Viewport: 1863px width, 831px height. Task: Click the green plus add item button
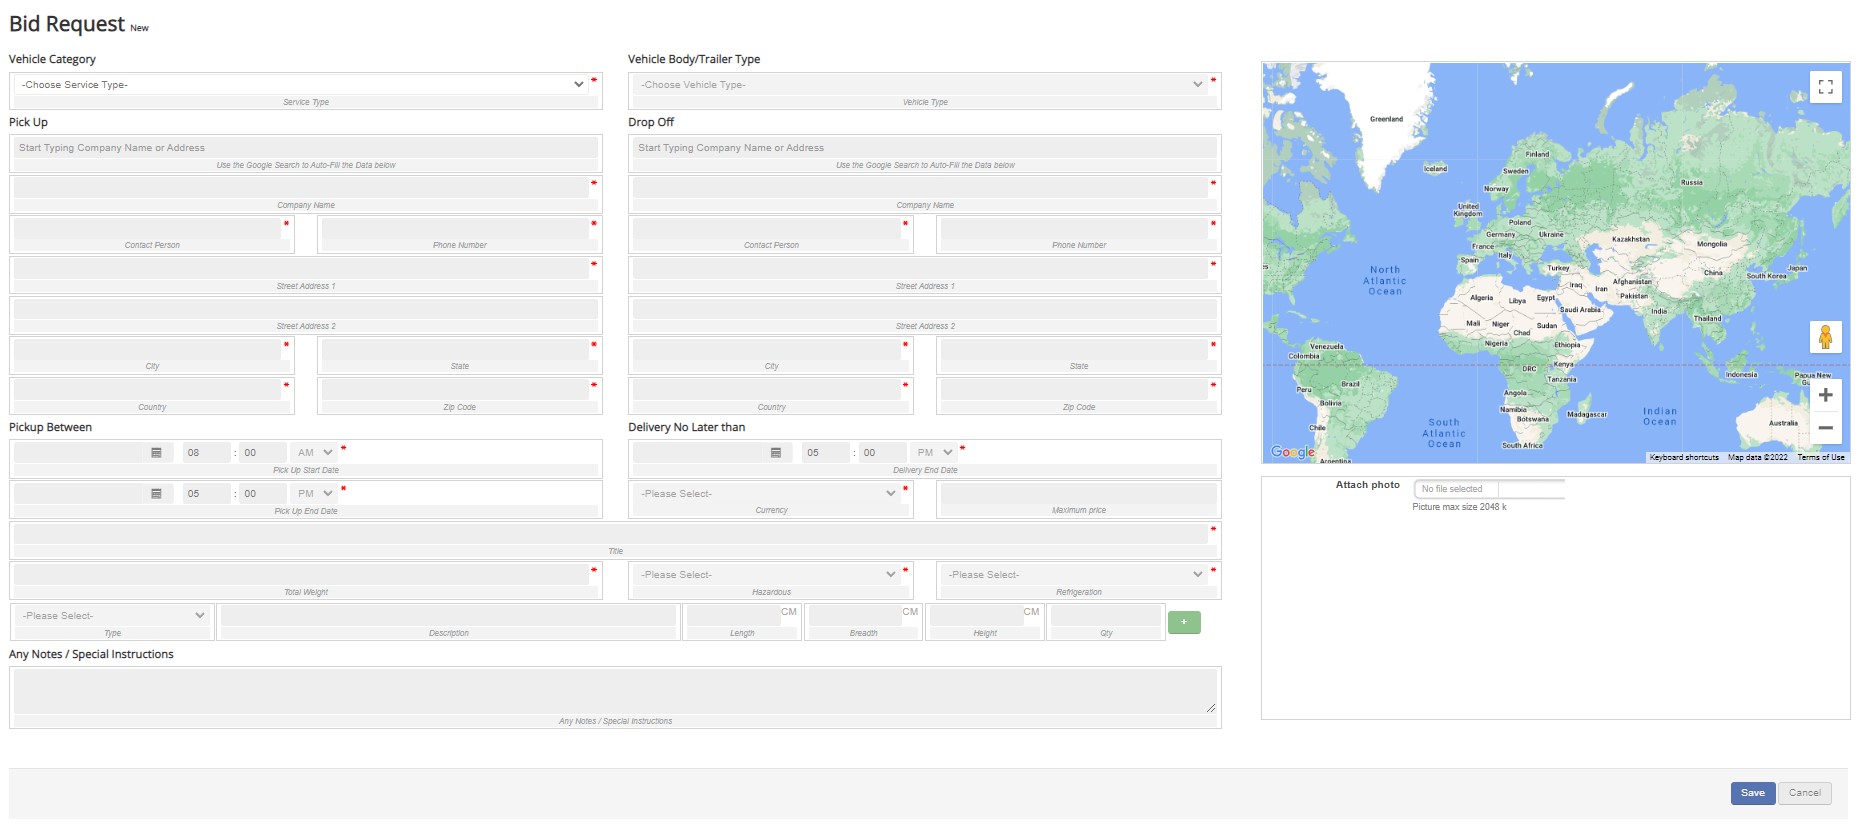tap(1184, 623)
